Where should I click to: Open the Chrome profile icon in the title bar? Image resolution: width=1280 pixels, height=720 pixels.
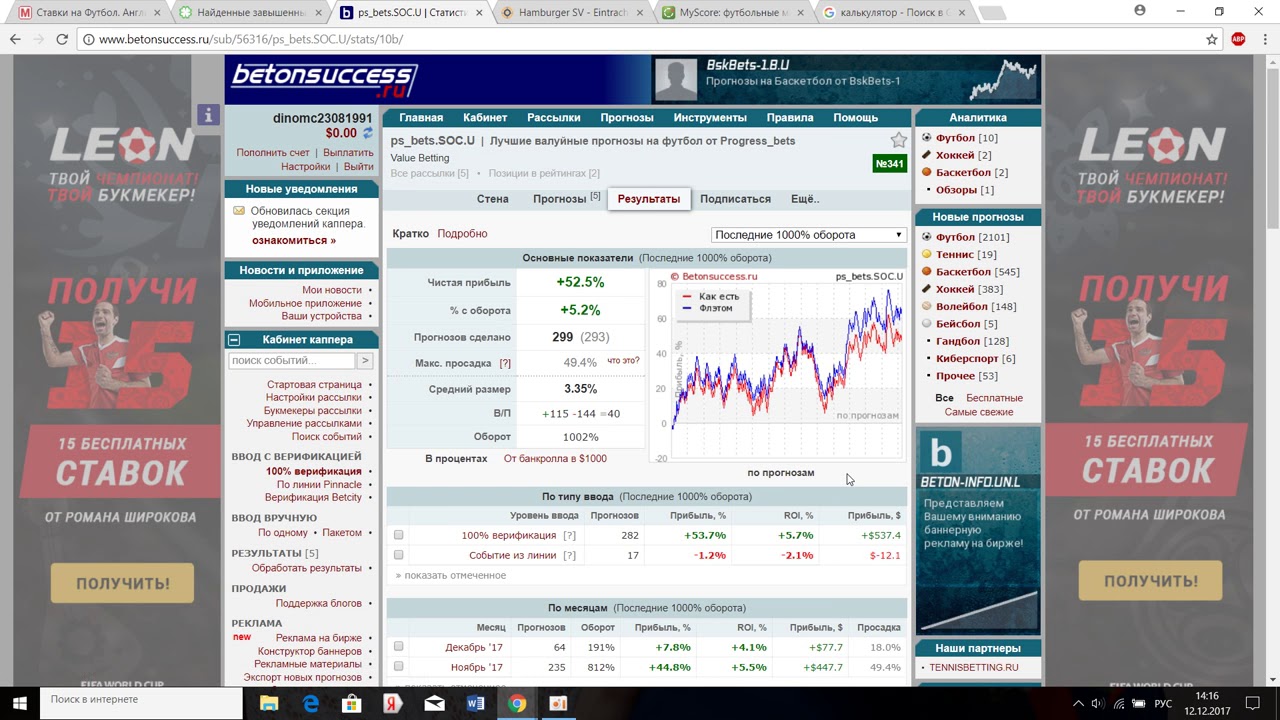[1140, 11]
